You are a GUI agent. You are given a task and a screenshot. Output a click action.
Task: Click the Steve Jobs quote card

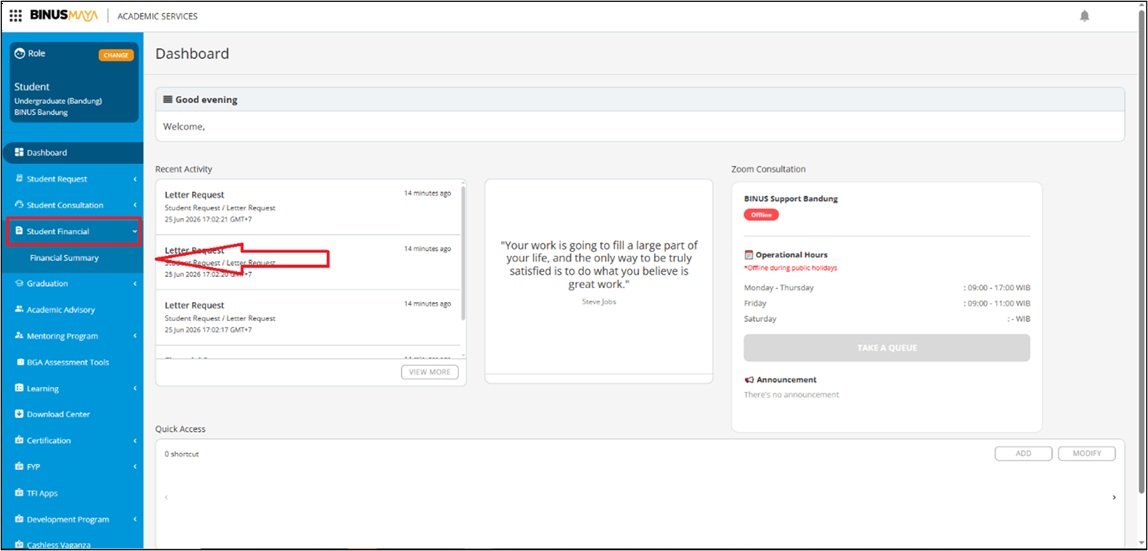599,281
